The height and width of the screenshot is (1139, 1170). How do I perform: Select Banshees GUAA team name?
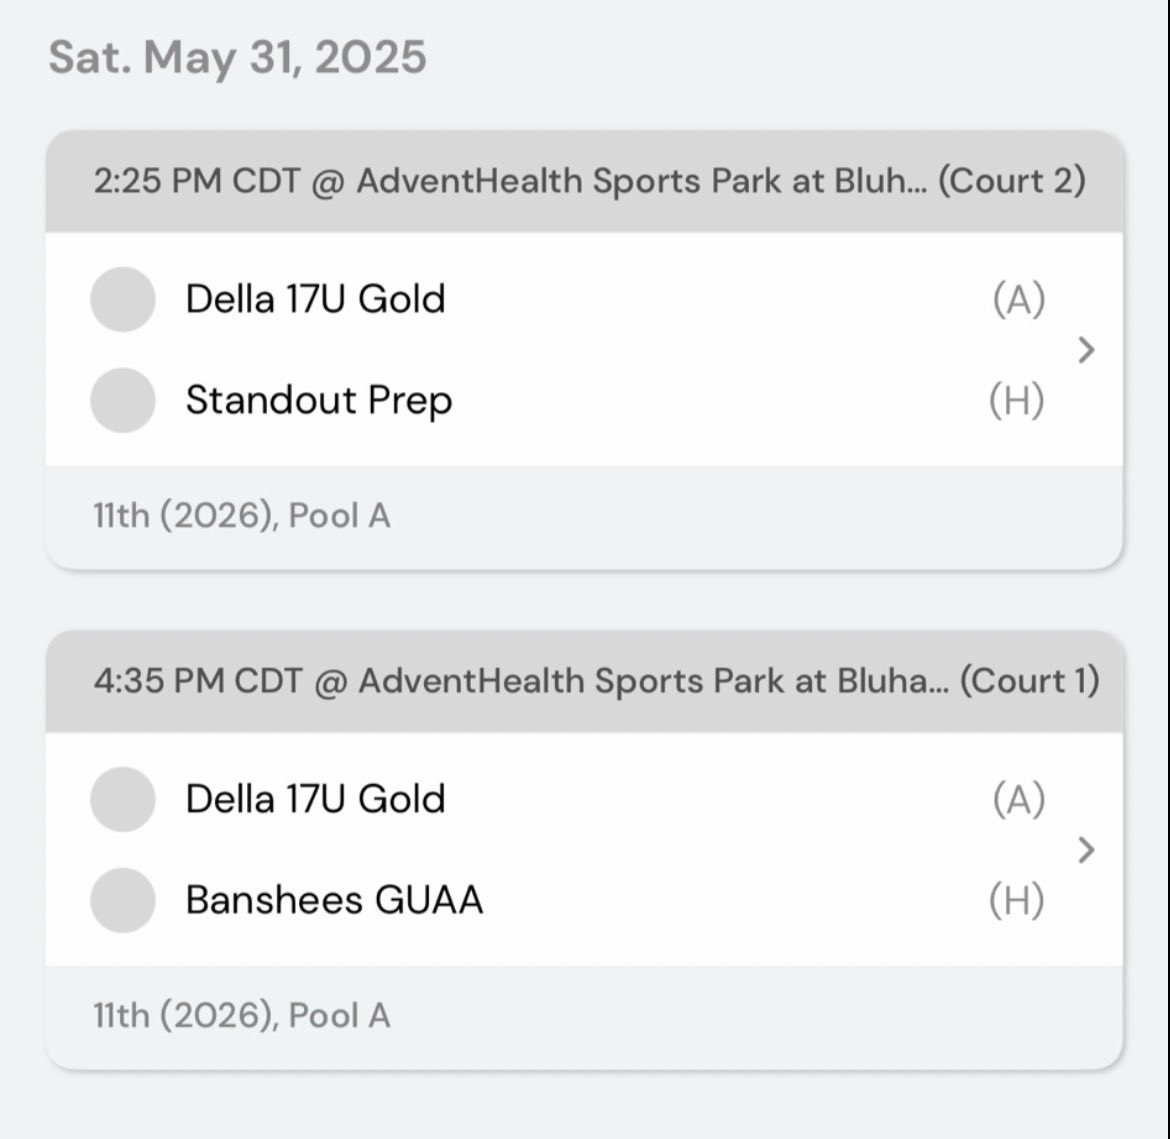[x=334, y=900]
